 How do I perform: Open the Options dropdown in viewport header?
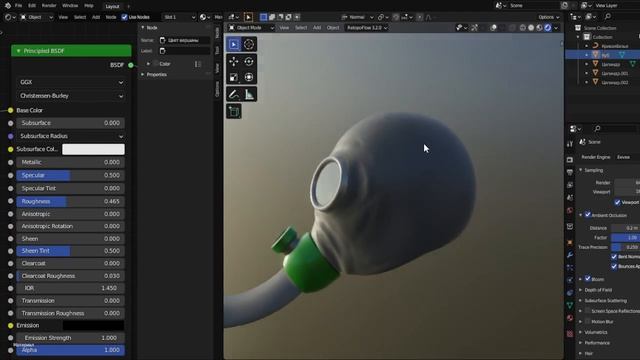(549, 17)
